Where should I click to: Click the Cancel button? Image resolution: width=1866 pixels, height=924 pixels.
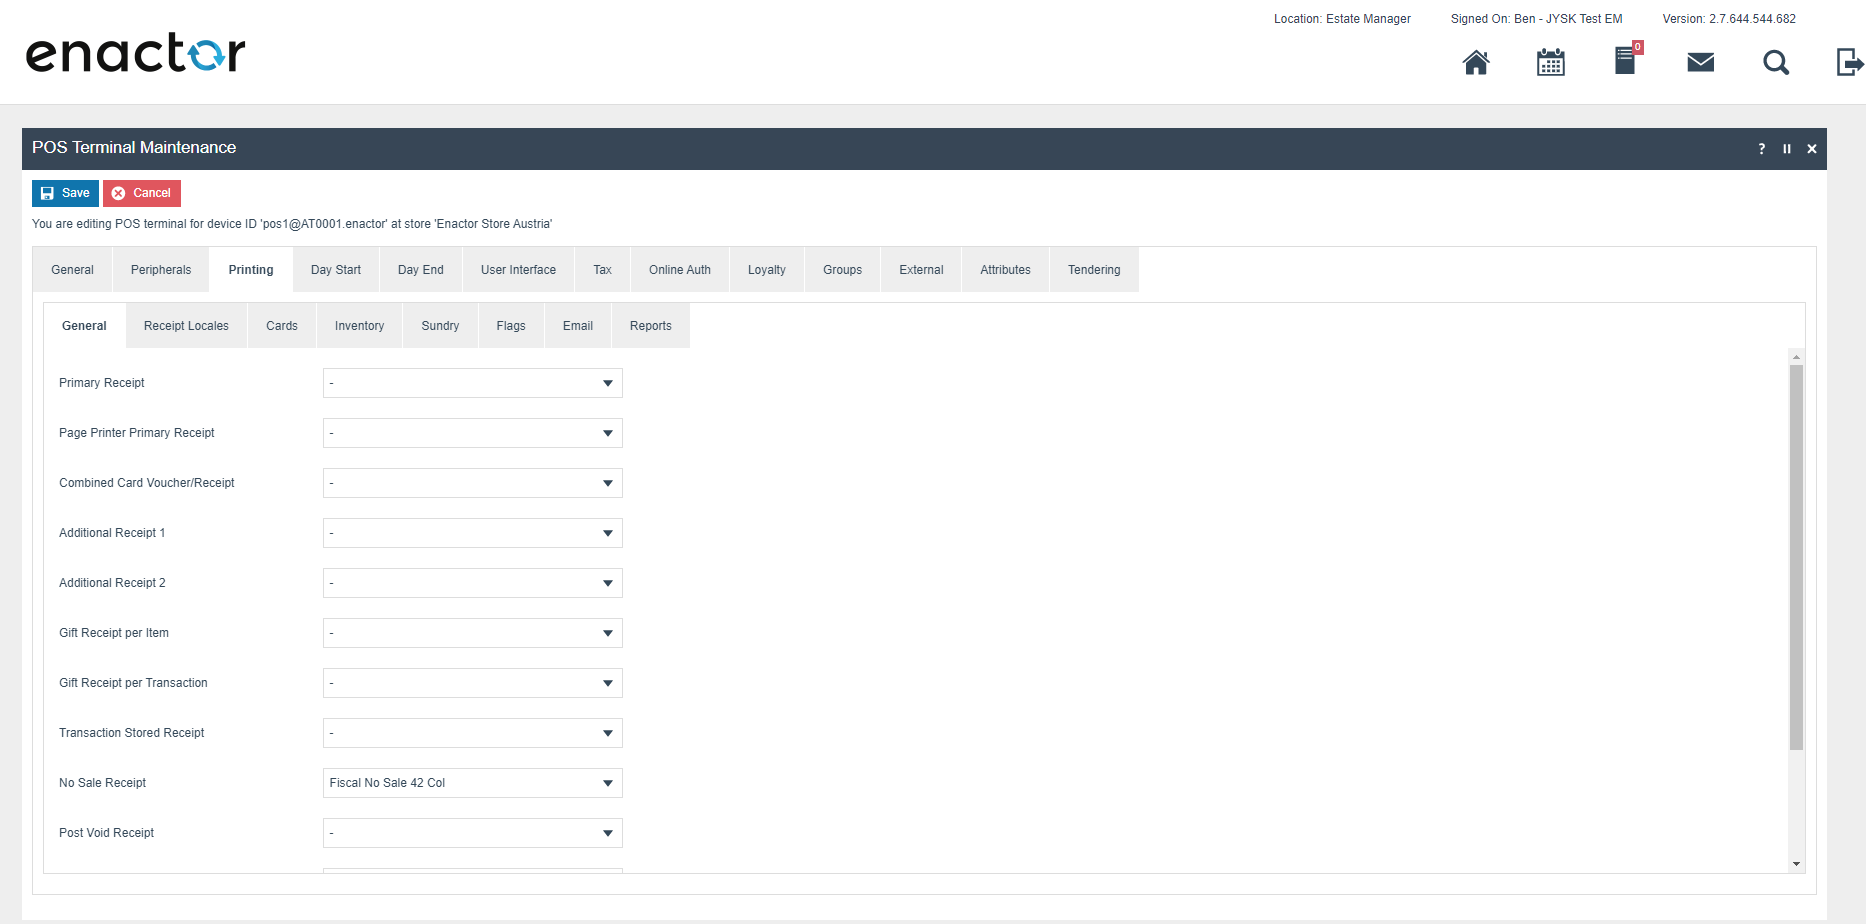[x=141, y=193]
